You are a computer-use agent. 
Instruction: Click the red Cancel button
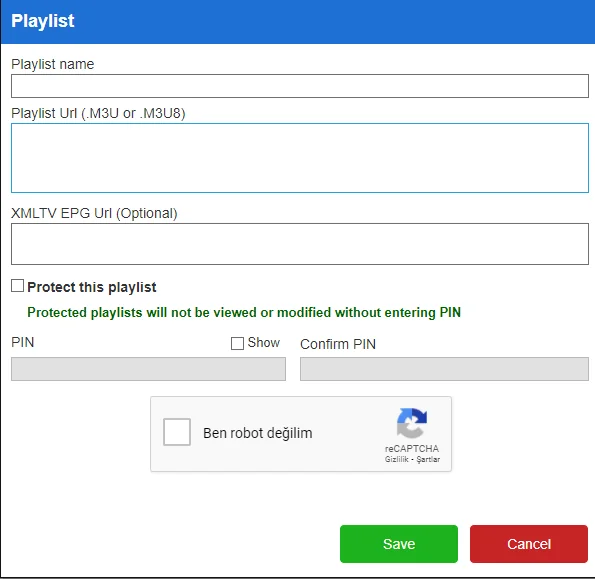pos(529,544)
